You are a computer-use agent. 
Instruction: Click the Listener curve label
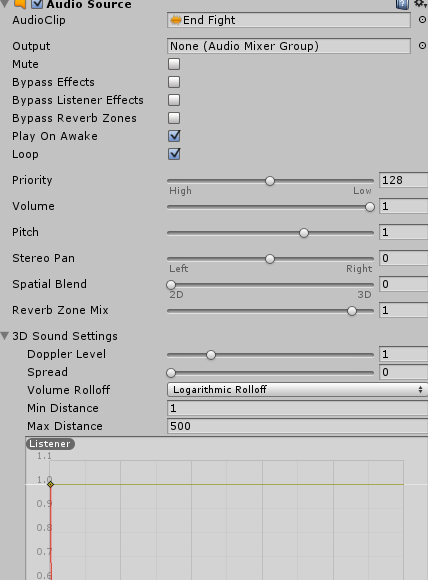pyautogui.click(x=50, y=444)
